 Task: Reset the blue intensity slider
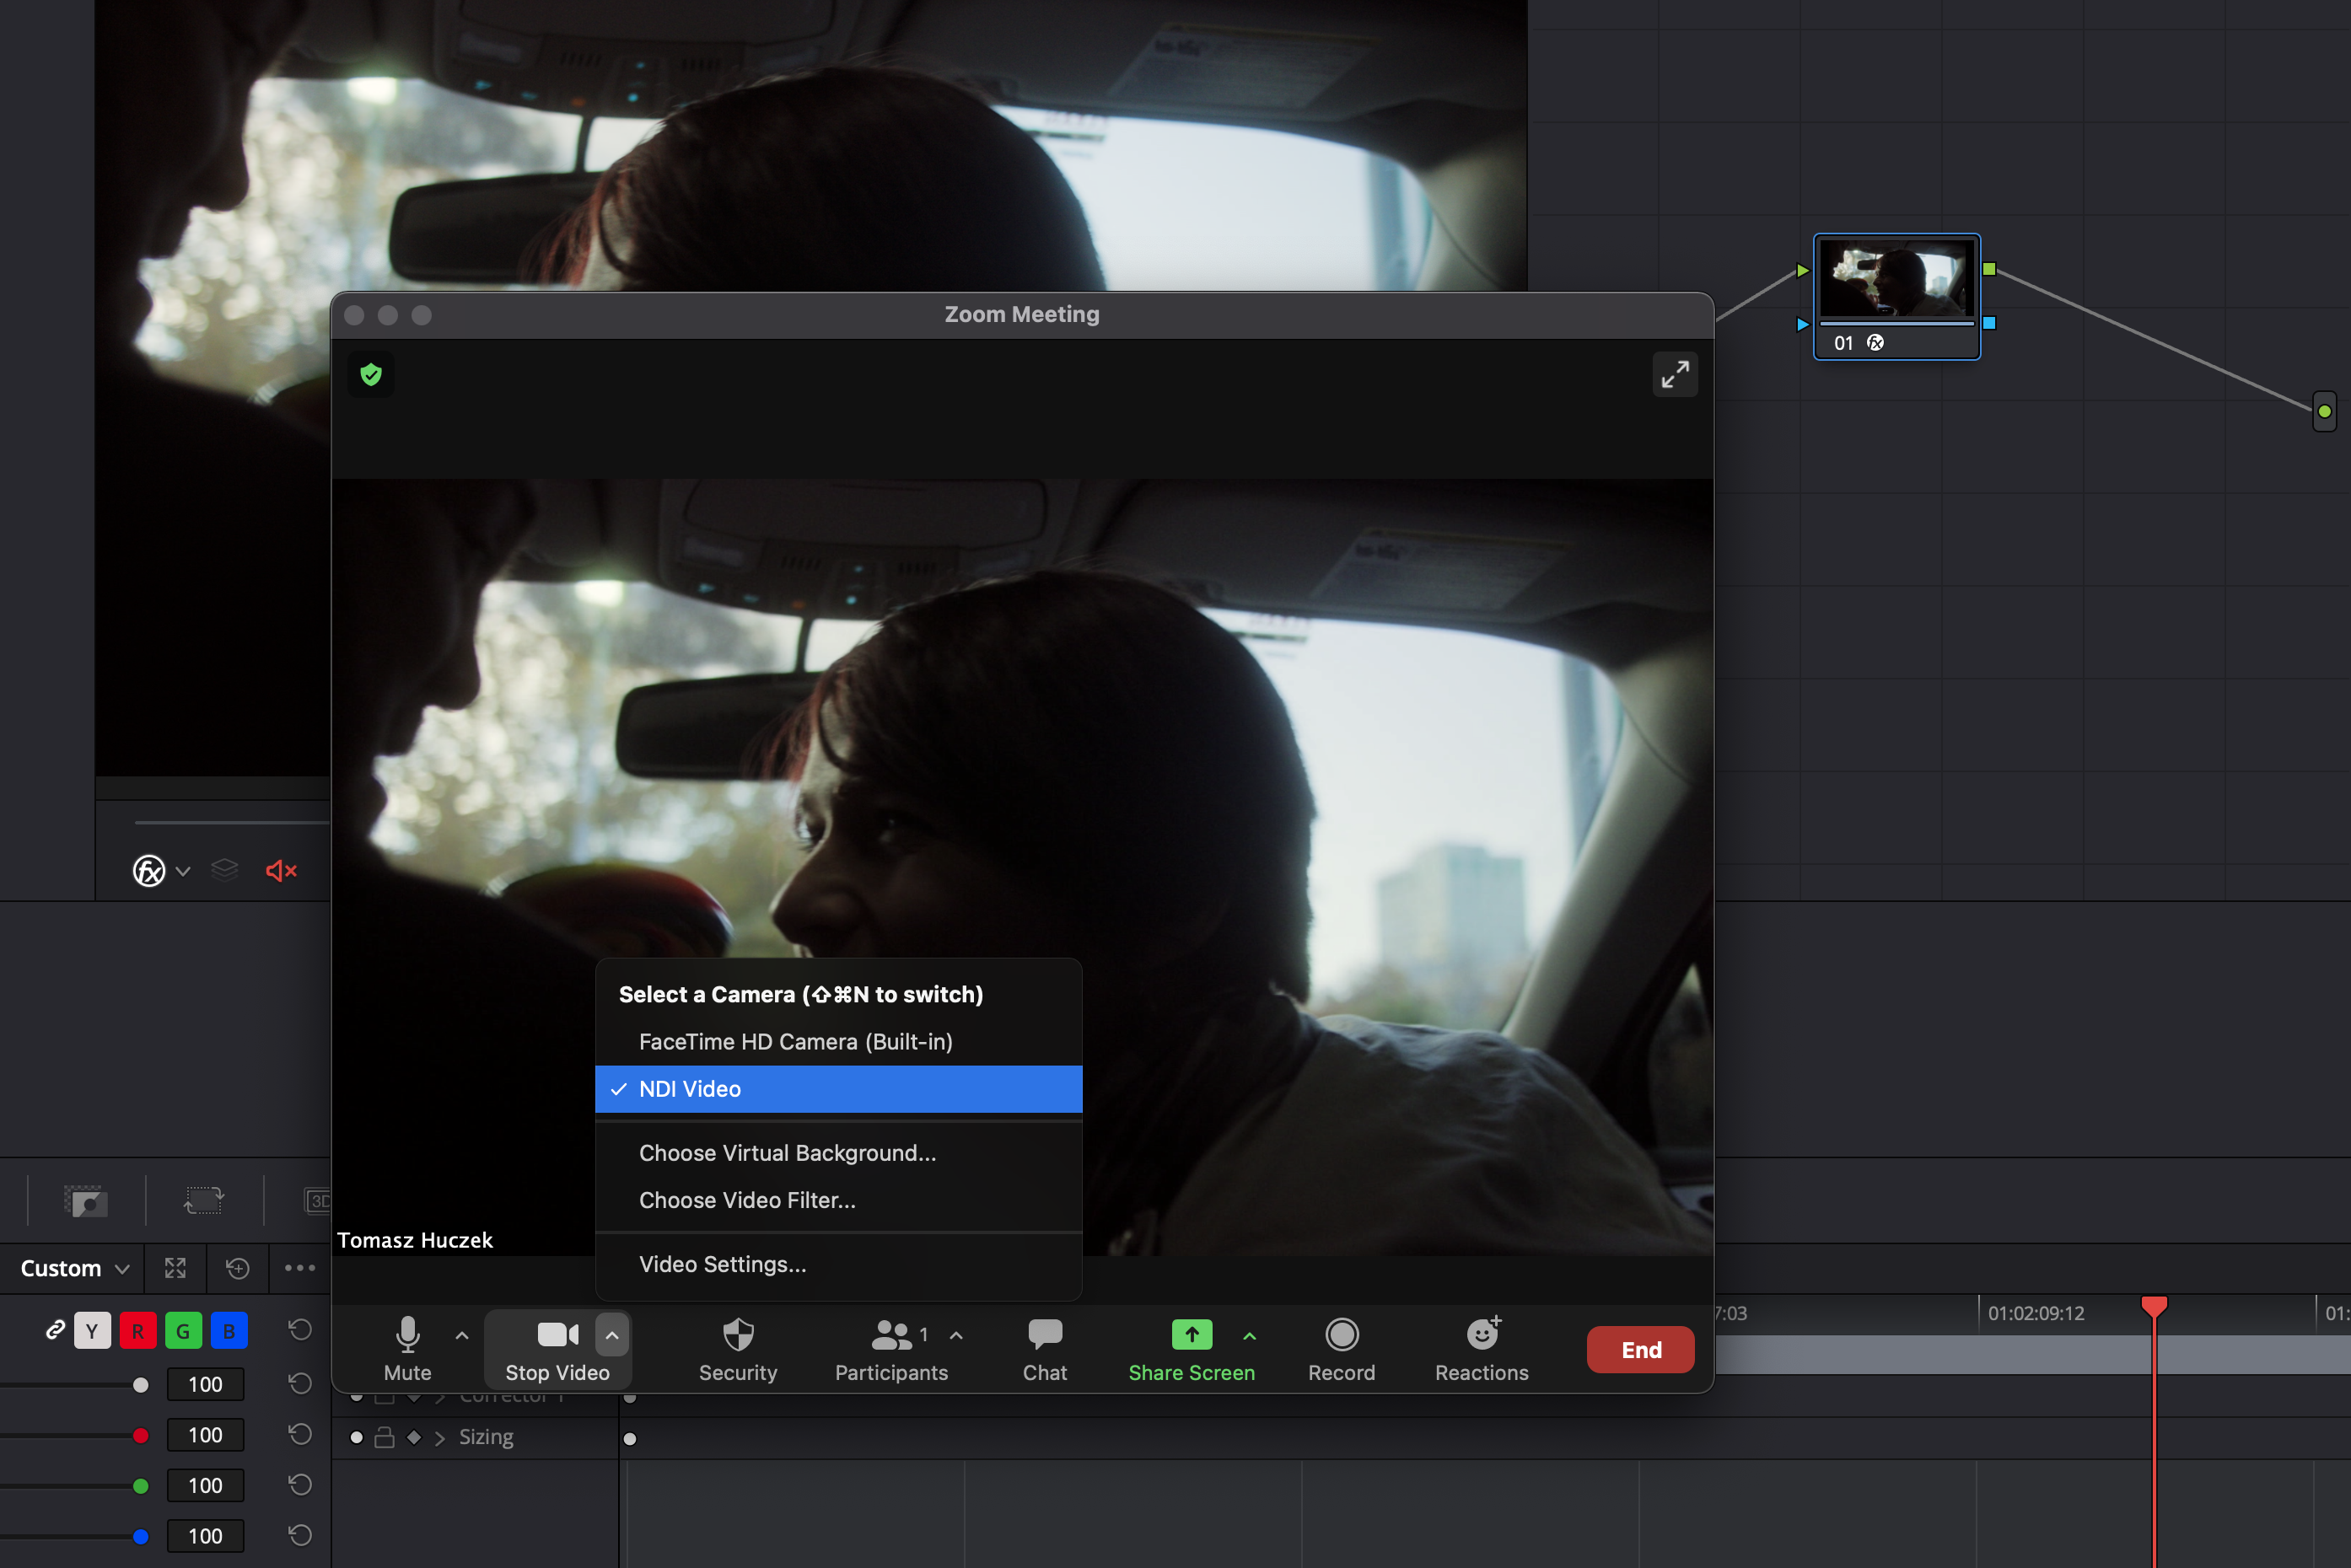(x=300, y=1535)
